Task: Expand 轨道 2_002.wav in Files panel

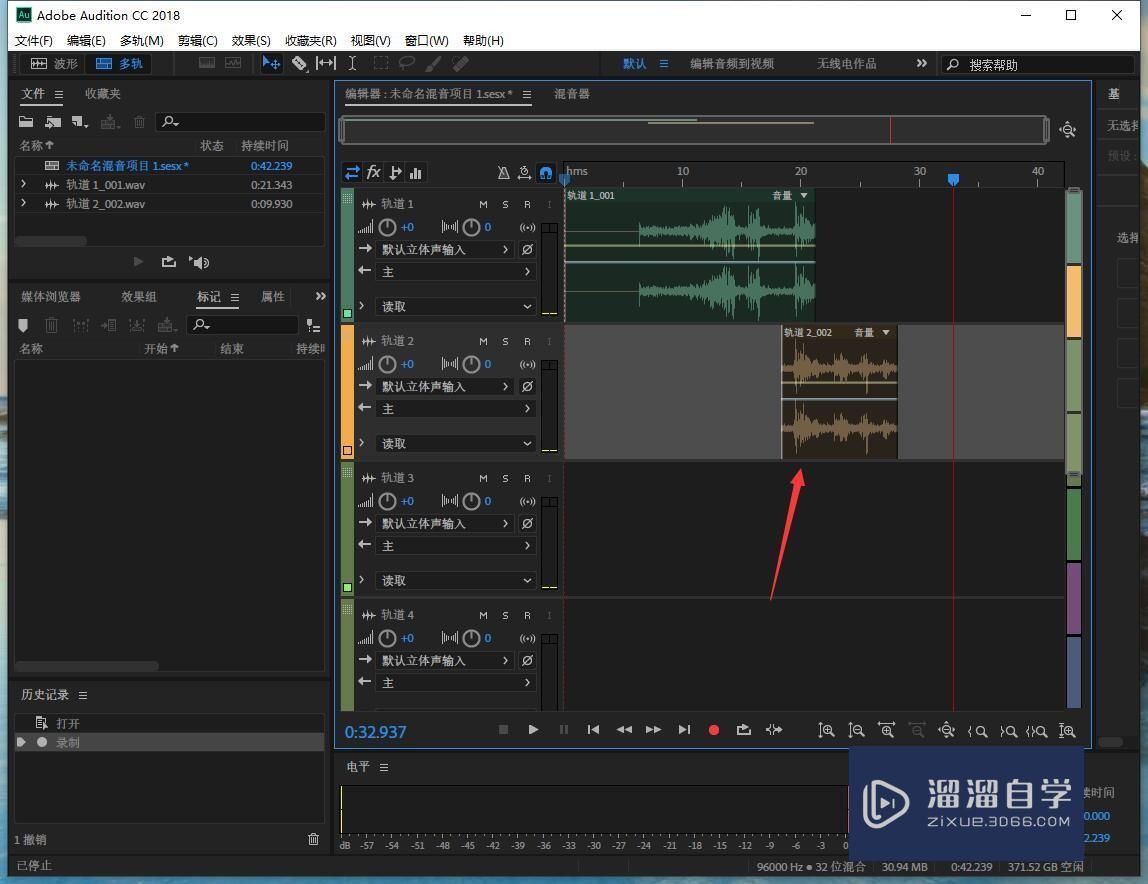Action: (x=23, y=204)
